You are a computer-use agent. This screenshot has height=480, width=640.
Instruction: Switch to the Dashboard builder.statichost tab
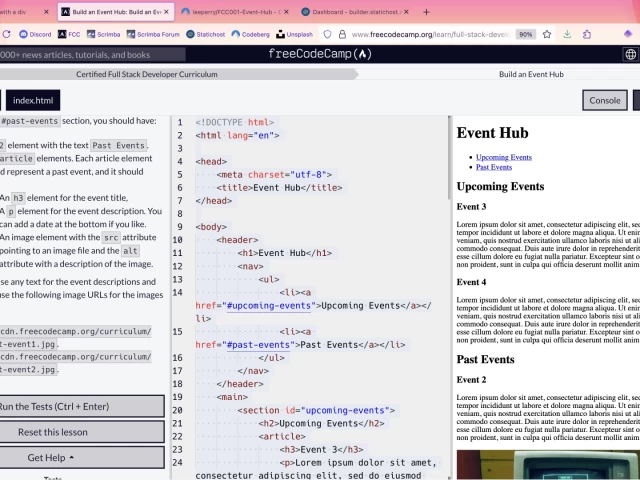click(354, 12)
